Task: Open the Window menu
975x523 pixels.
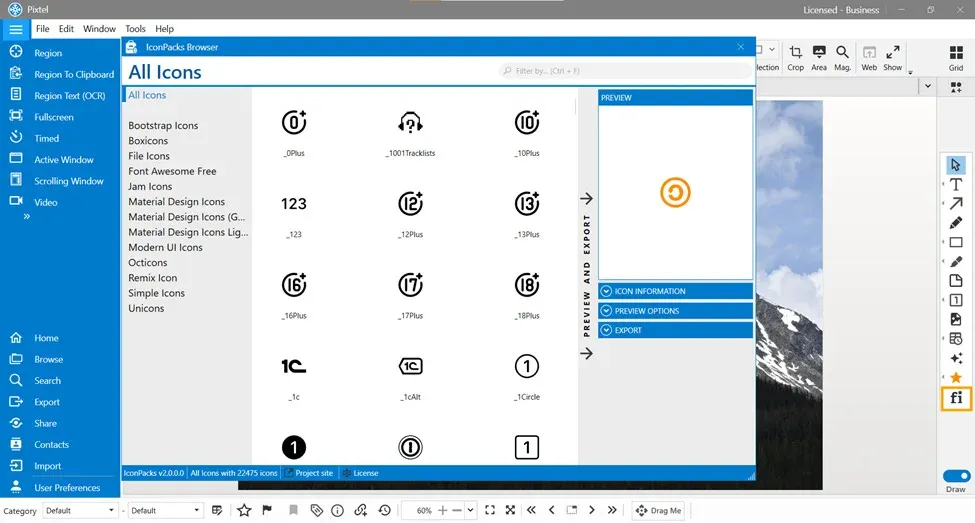Action: 99,29
